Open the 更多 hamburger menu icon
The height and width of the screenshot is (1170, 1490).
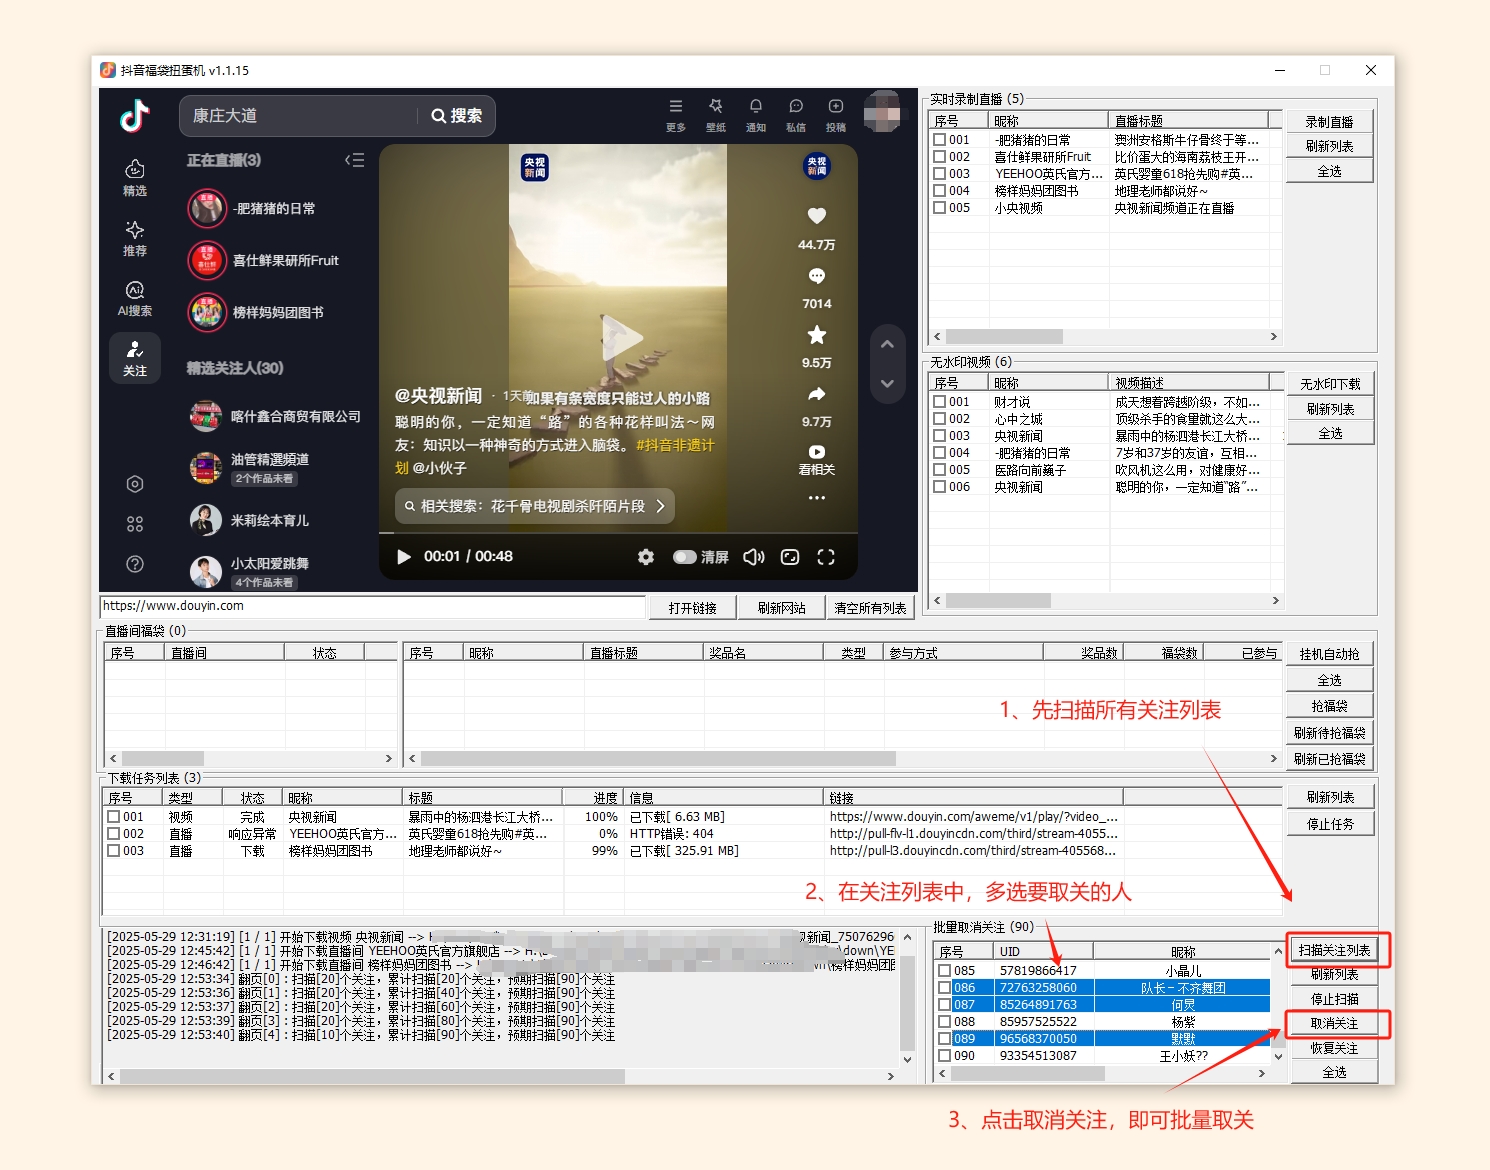tap(677, 106)
